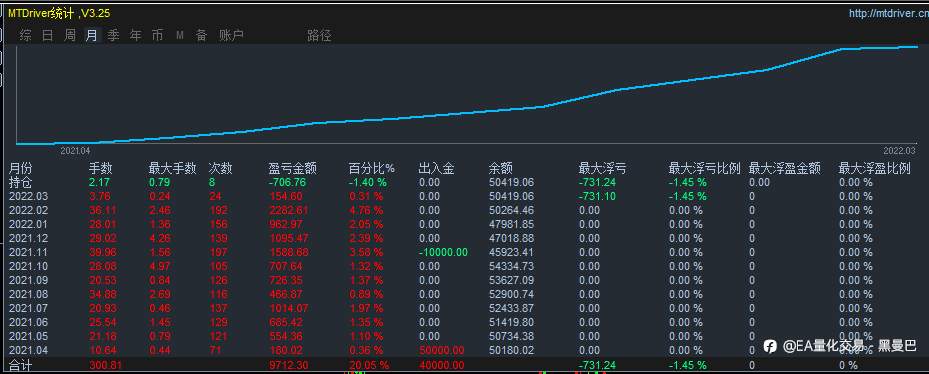Select the 持仓 row label
The height and width of the screenshot is (374, 929).
21,182
